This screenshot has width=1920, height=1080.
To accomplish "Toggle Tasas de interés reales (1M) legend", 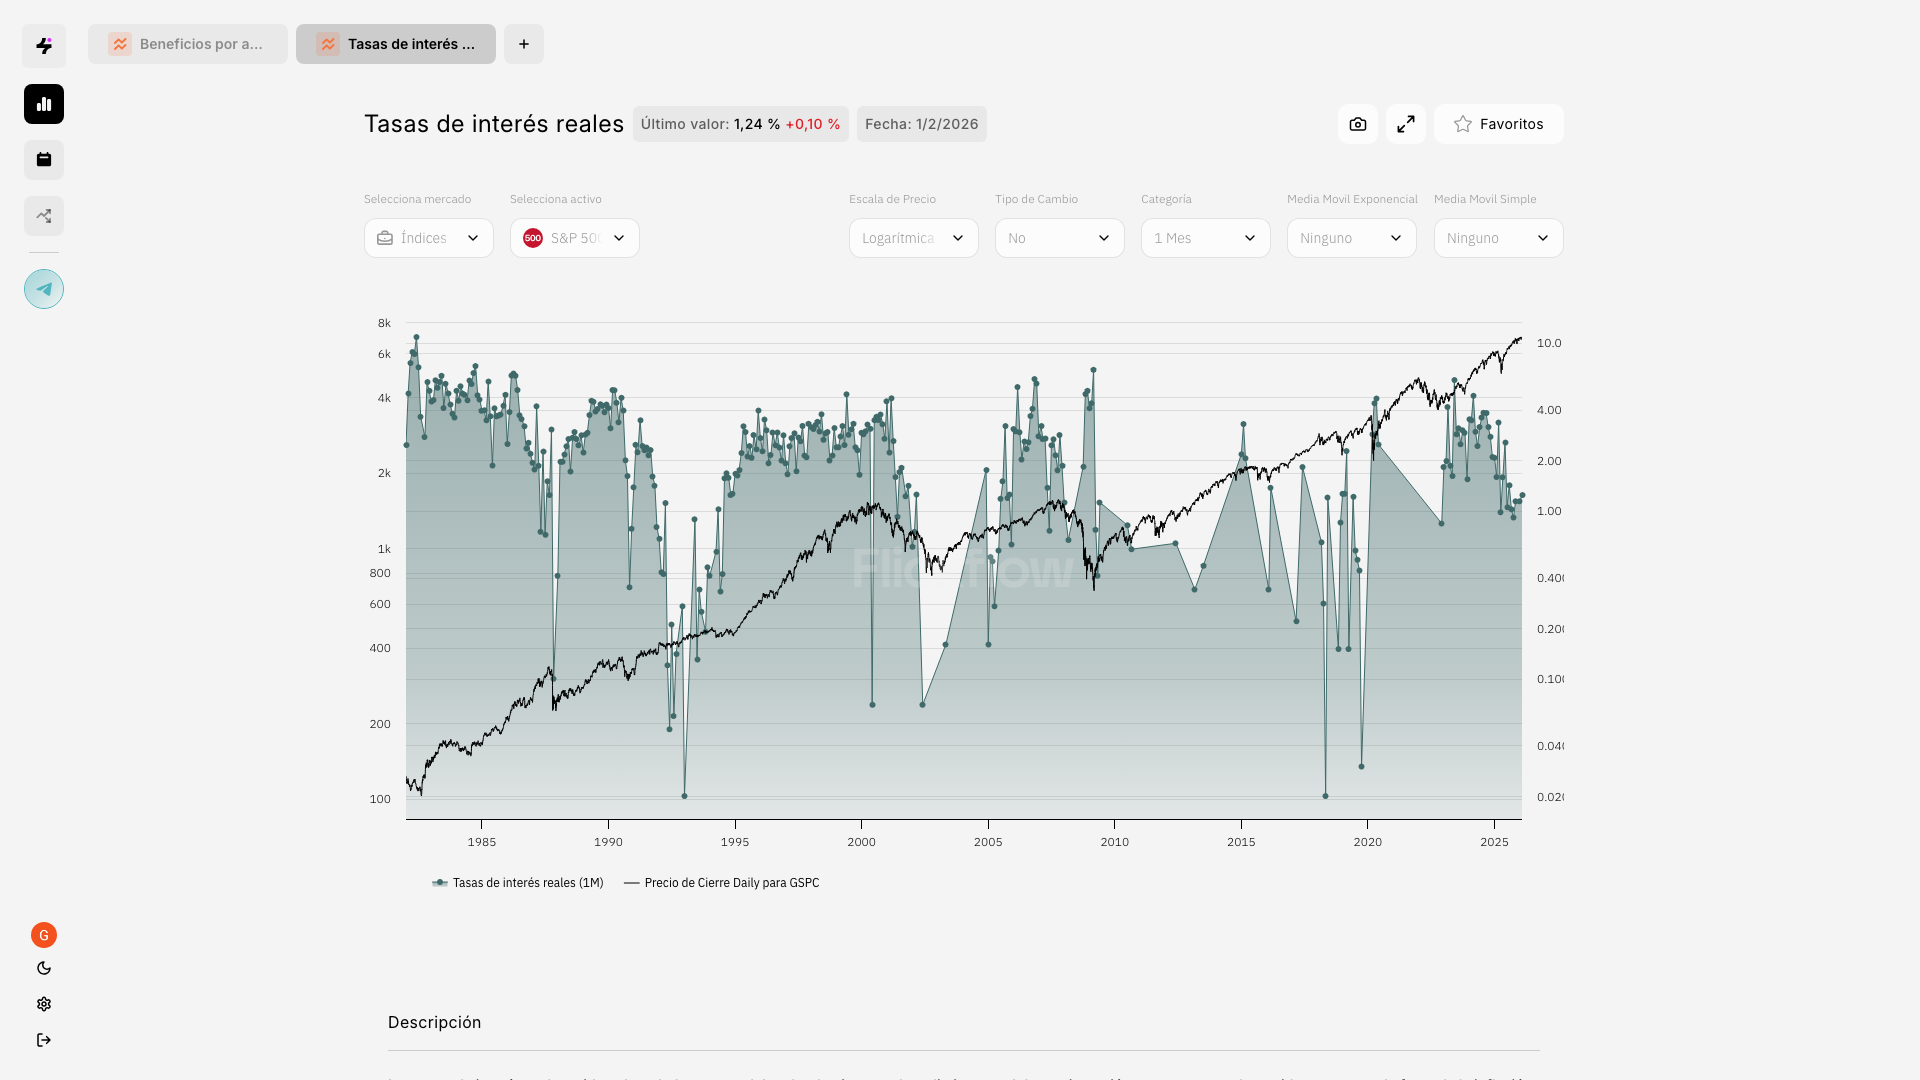I will (518, 883).
